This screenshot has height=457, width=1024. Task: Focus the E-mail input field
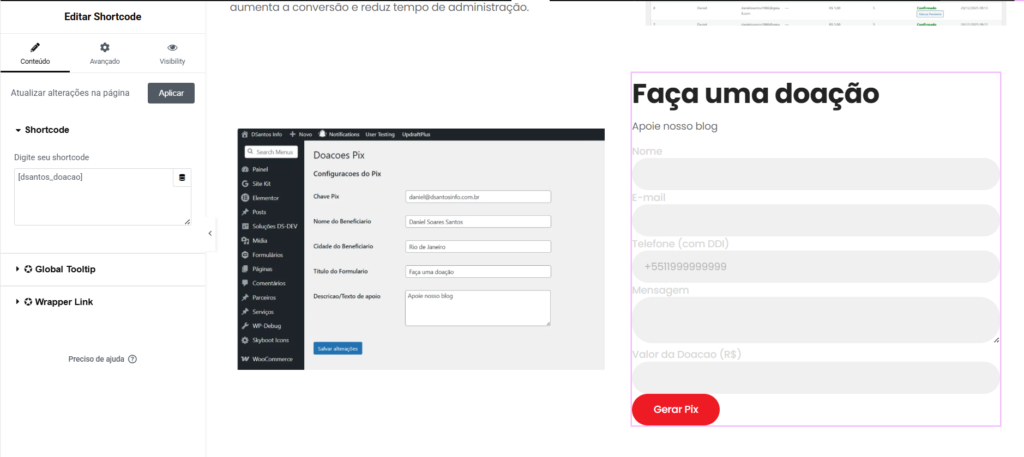click(815, 220)
